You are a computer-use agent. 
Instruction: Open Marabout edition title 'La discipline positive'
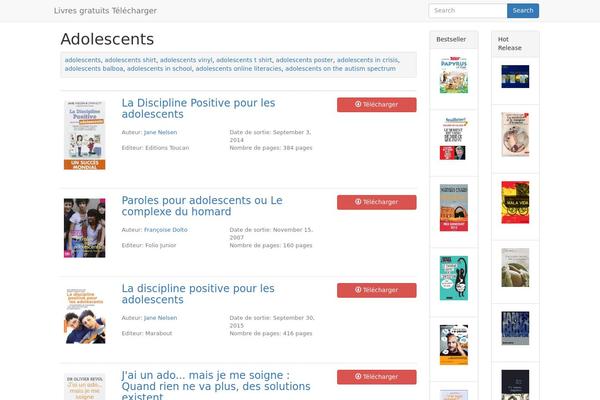[x=198, y=294]
